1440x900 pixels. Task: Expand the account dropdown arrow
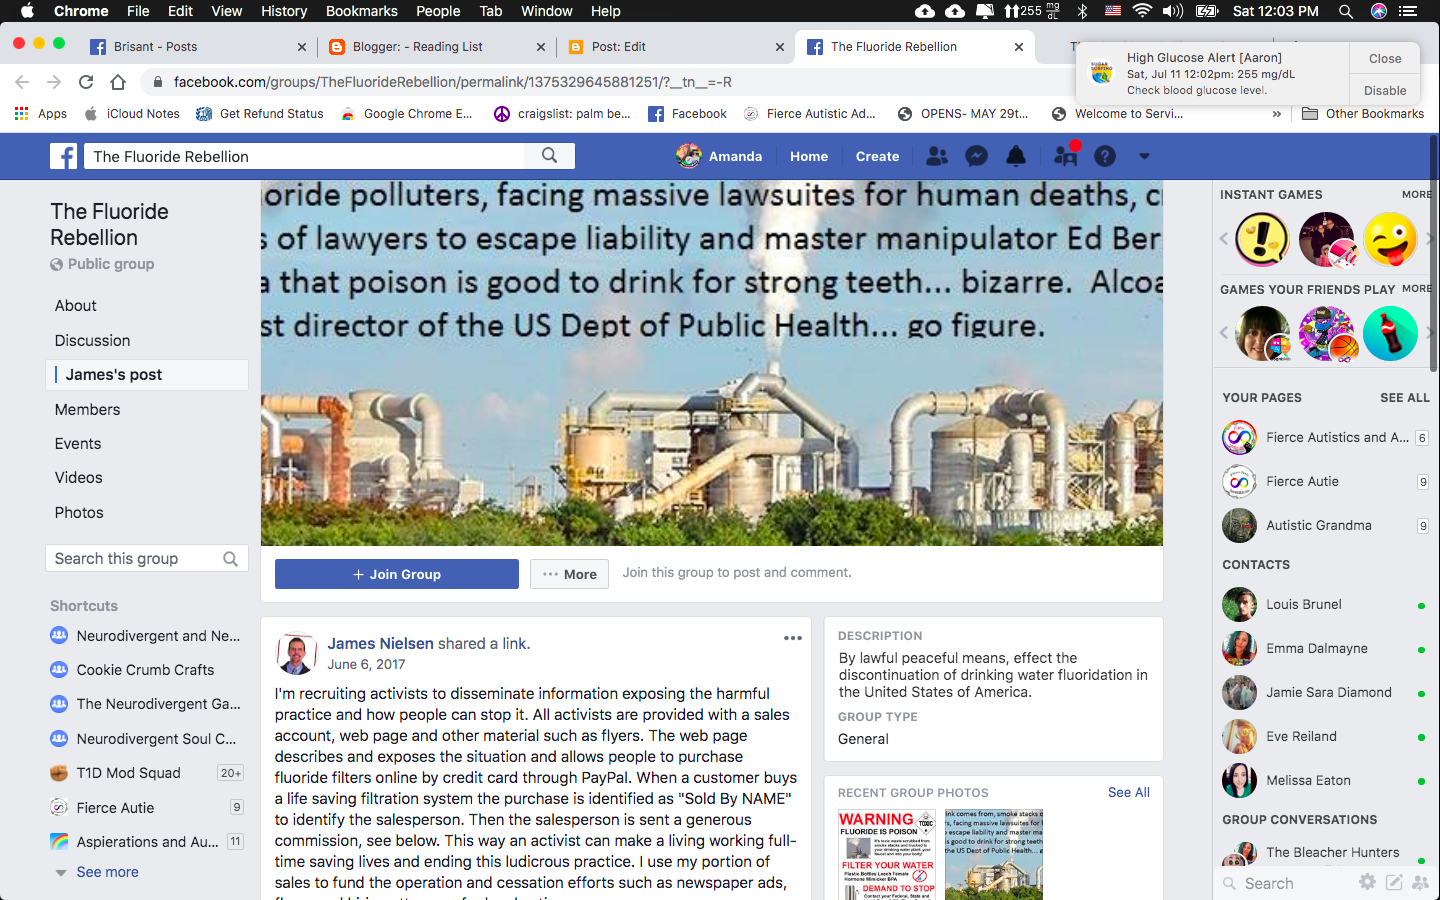[x=1144, y=156]
